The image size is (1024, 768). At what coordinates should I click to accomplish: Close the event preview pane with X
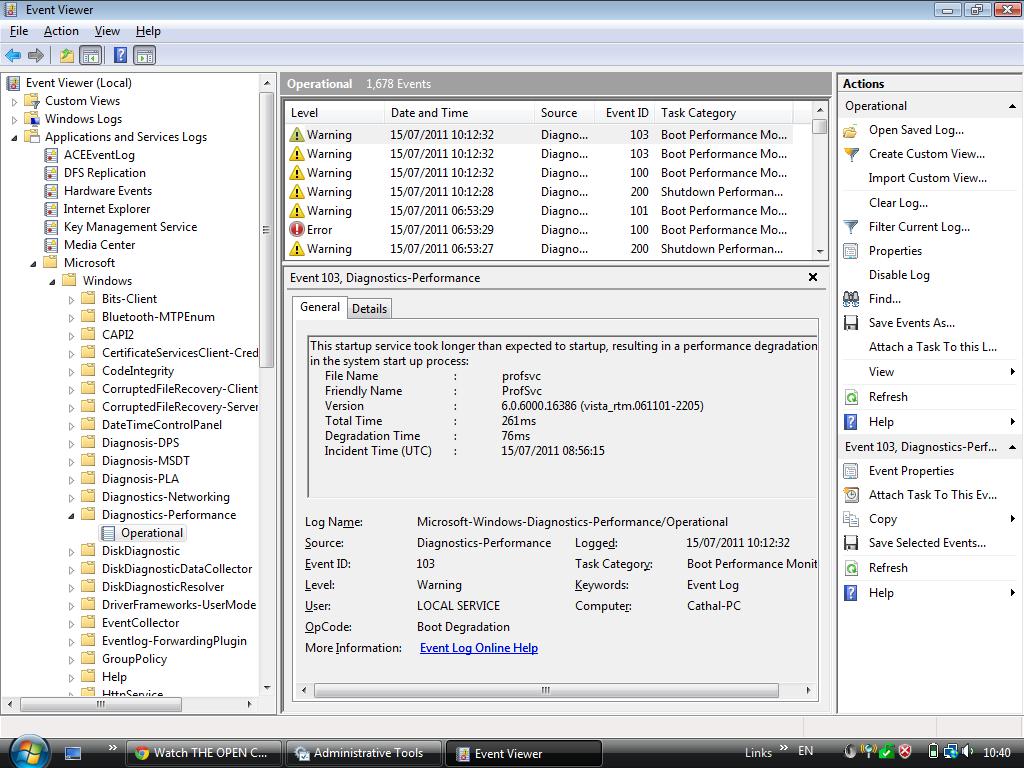[x=813, y=278]
